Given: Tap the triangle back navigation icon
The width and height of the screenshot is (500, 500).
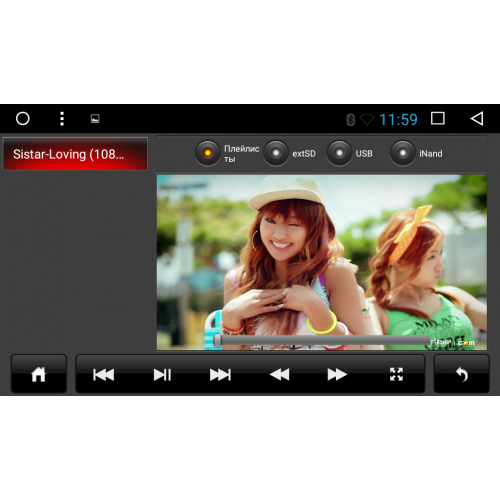Looking at the screenshot, I should tap(477, 118).
